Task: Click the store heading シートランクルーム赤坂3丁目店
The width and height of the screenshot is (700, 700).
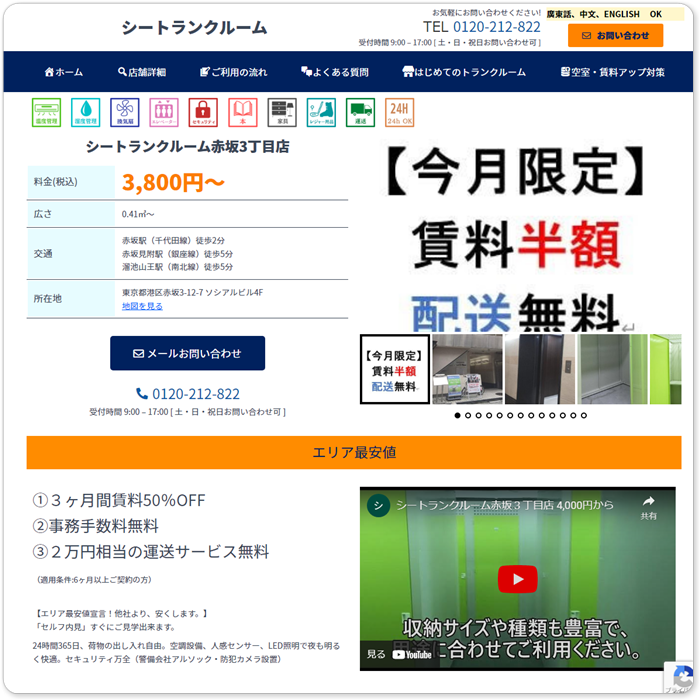Action: click(188, 147)
